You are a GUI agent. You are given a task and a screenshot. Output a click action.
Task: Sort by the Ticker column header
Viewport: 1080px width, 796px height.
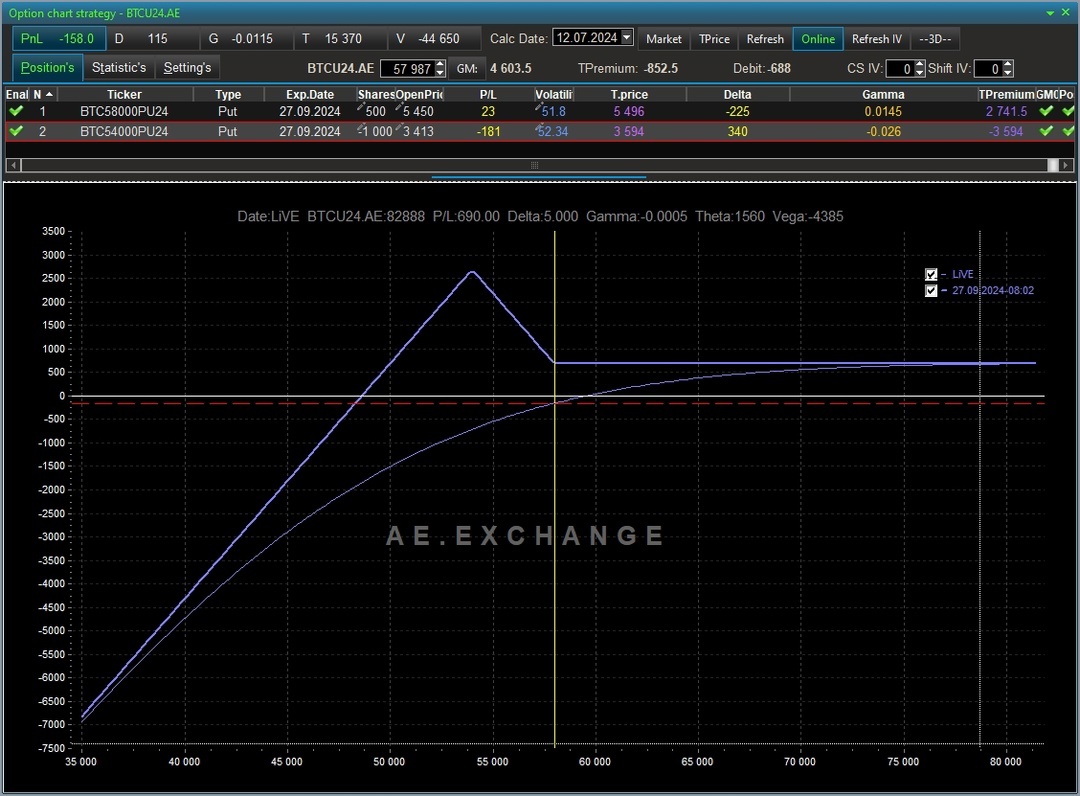[124, 94]
